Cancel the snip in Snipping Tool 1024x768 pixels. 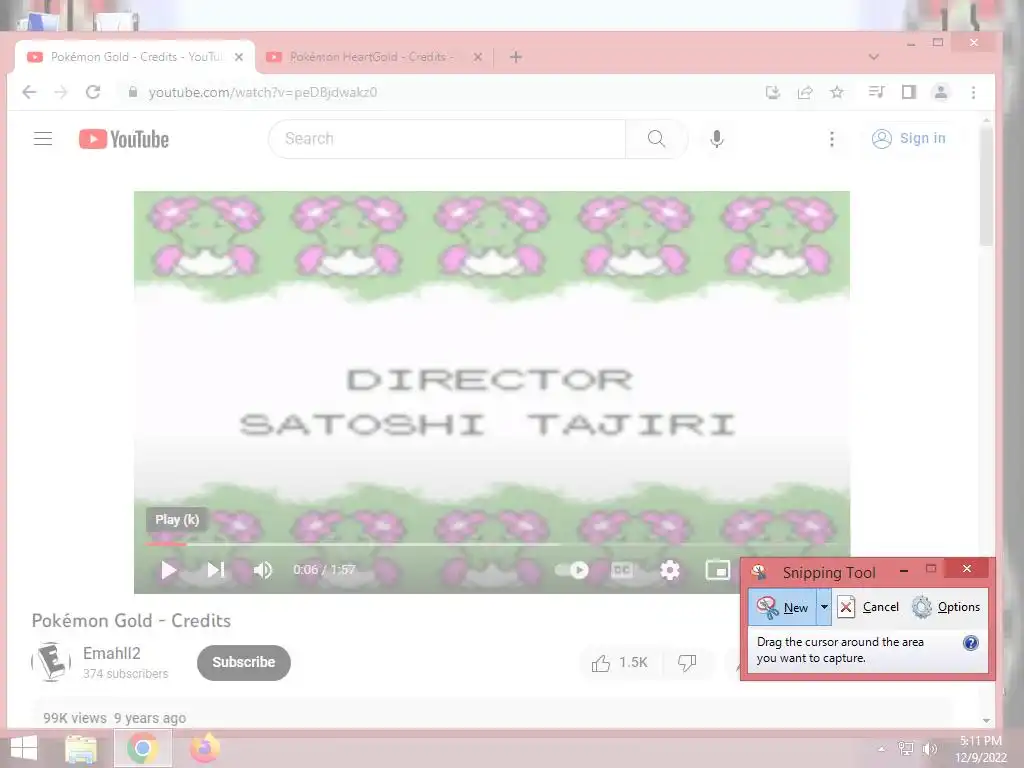[869, 607]
